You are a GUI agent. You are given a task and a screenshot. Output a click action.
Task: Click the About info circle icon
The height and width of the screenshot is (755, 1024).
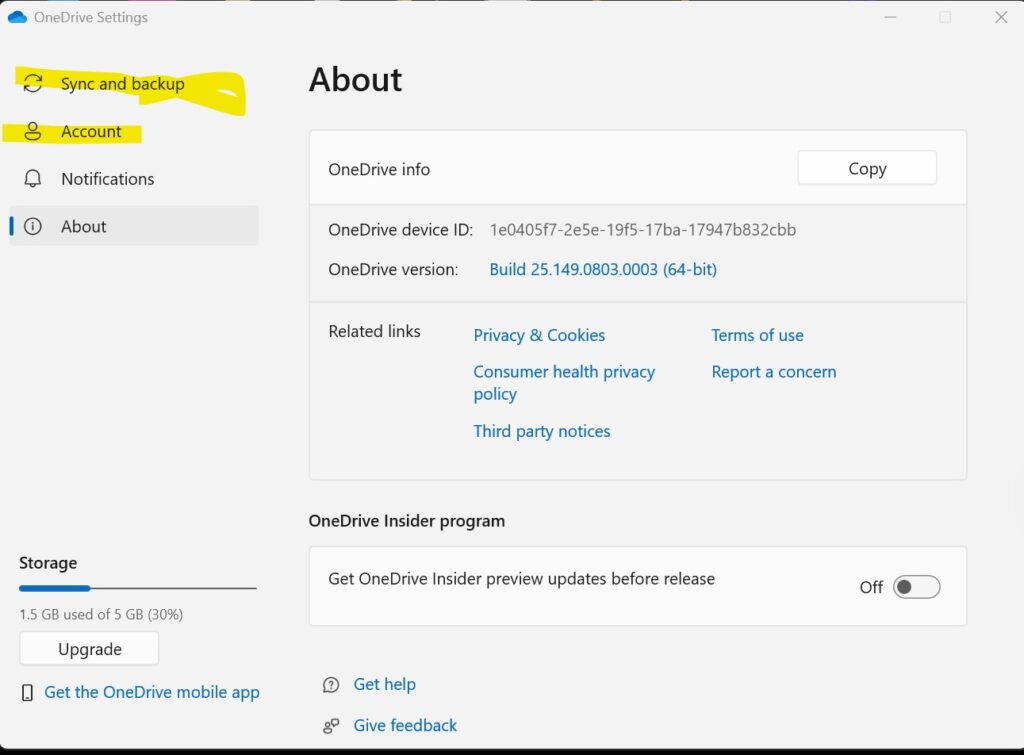coord(33,226)
